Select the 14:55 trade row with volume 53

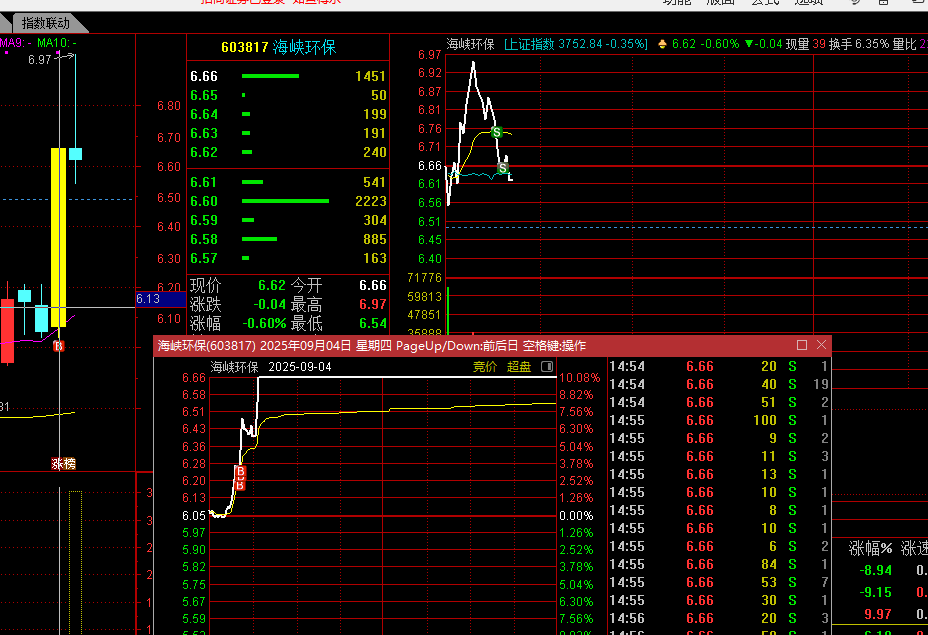coord(718,582)
